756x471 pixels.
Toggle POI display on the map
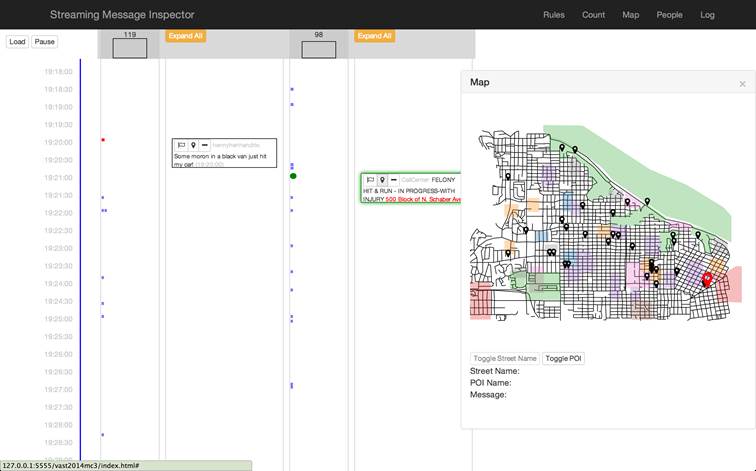(x=563, y=358)
